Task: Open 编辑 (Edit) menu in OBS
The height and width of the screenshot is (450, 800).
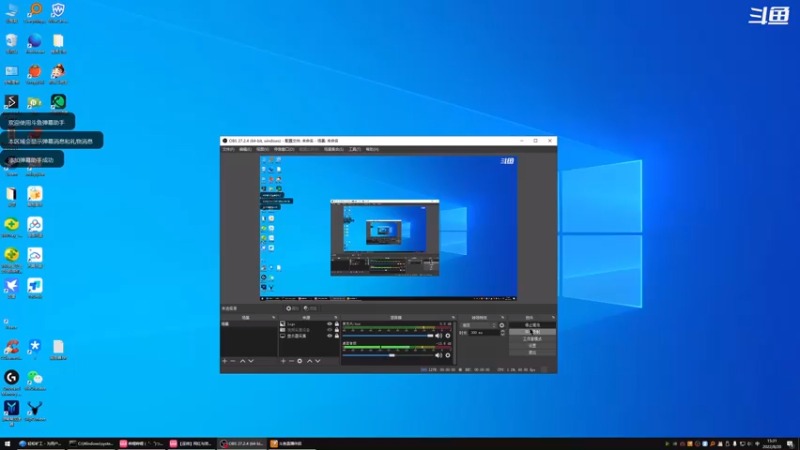Action: [x=245, y=149]
